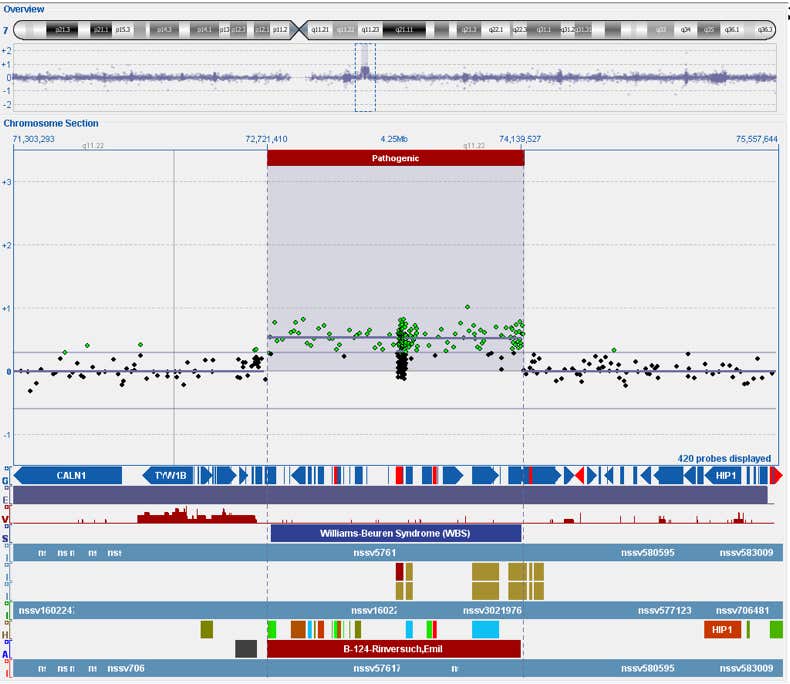Click the H track label
The height and width of the screenshot is (684, 790).
click(6, 635)
